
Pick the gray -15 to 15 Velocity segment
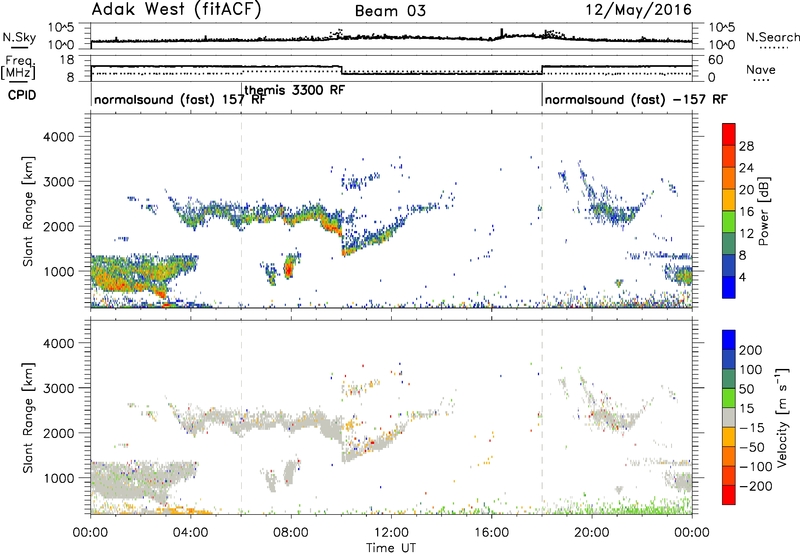click(729, 417)
